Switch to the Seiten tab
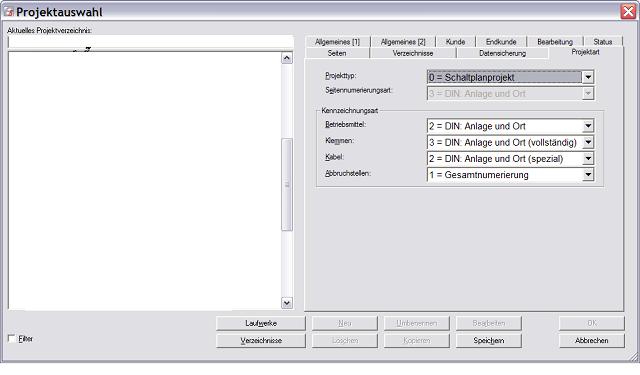Screen dimensions: 640x375 [x=337, y=53]
